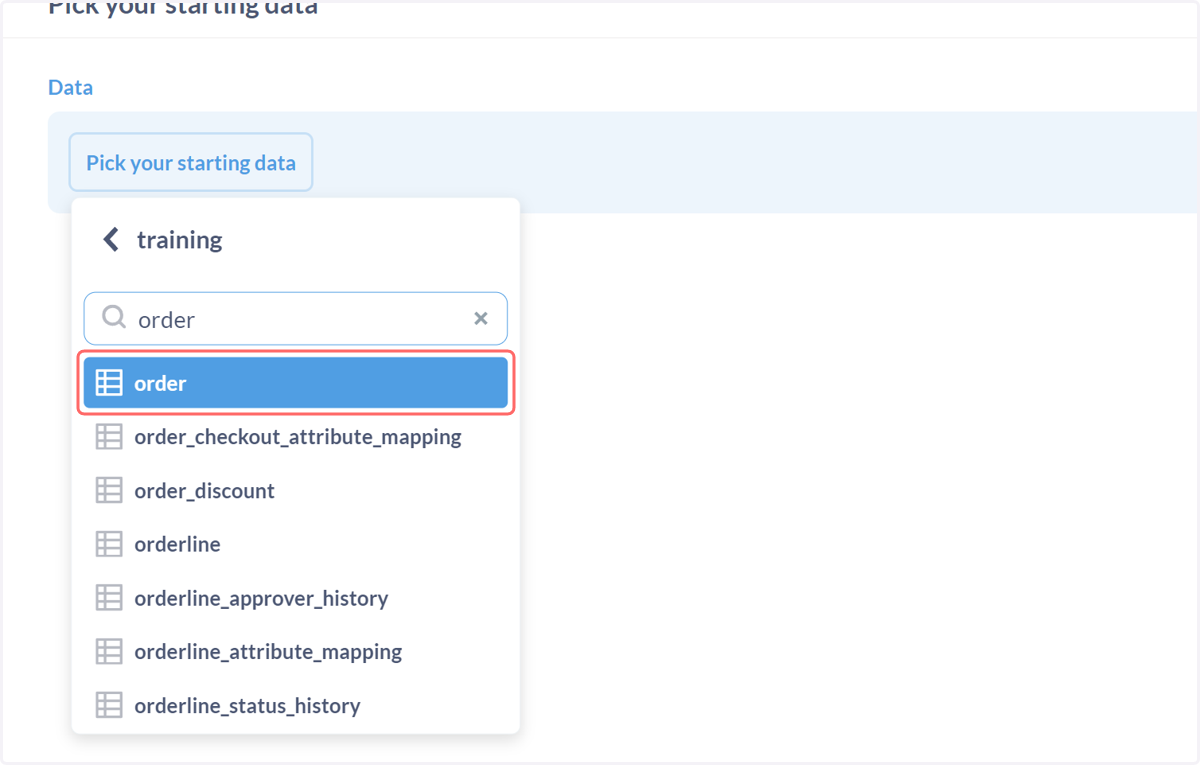
Task: Click the table icon next to orderline_status_history
Action: point(109,705)
